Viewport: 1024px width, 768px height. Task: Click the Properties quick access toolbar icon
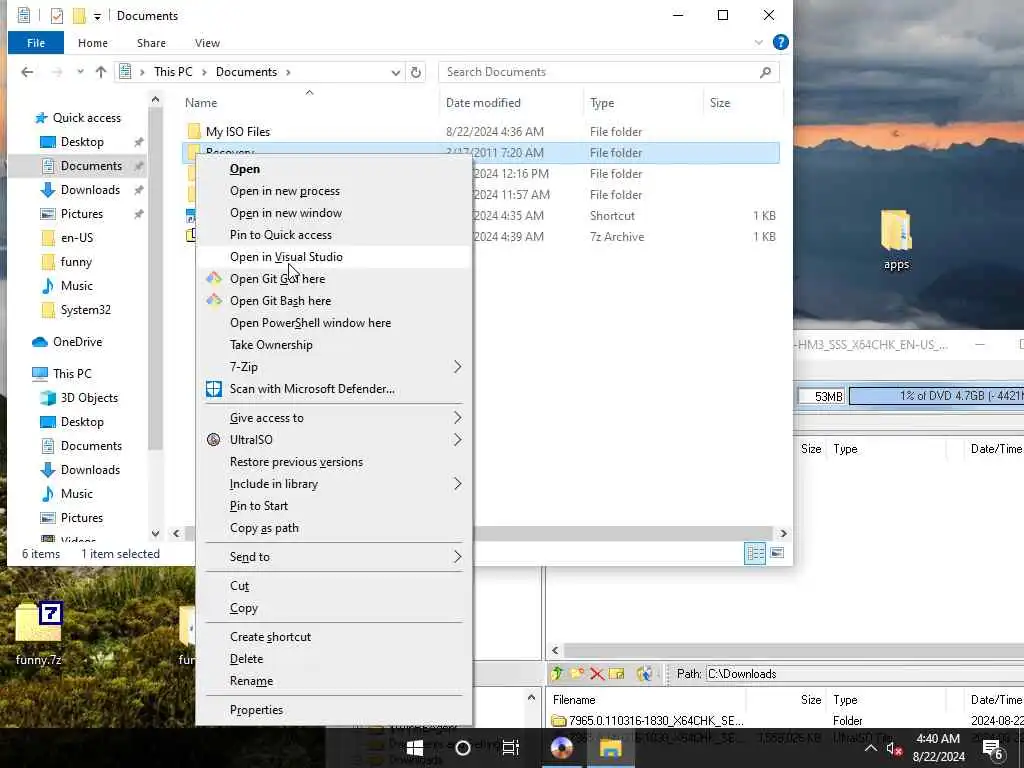click(x=57, y=15)
